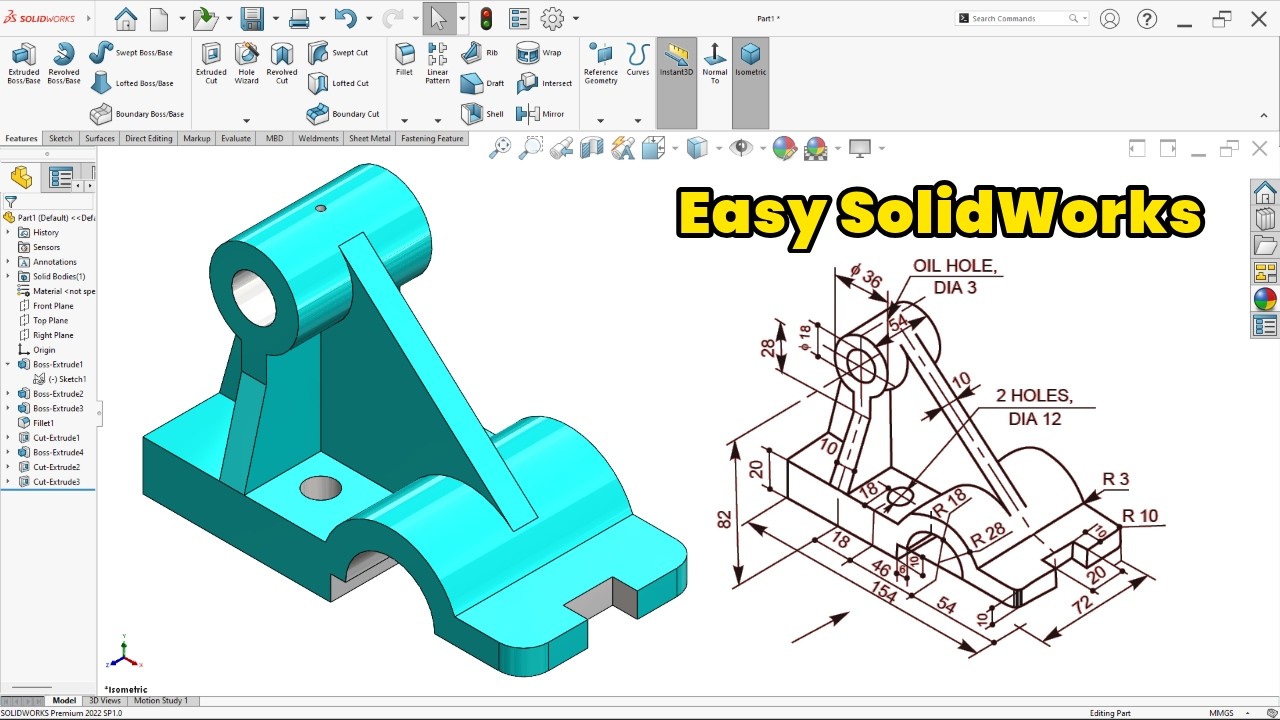Click the Zoom to Fit icon
Image resolution: width=1280 pixels, height=720 pixels.
click(500, 148)
